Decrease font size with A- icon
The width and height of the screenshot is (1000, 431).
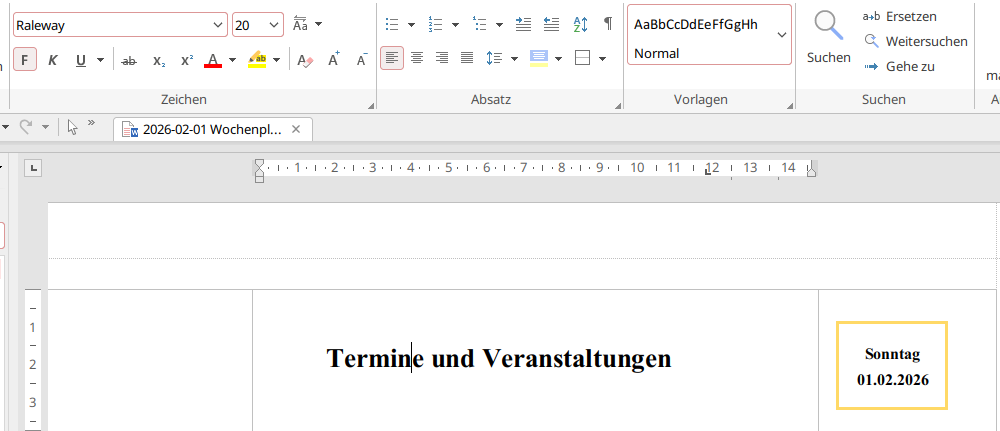click(x=362, y=60)
